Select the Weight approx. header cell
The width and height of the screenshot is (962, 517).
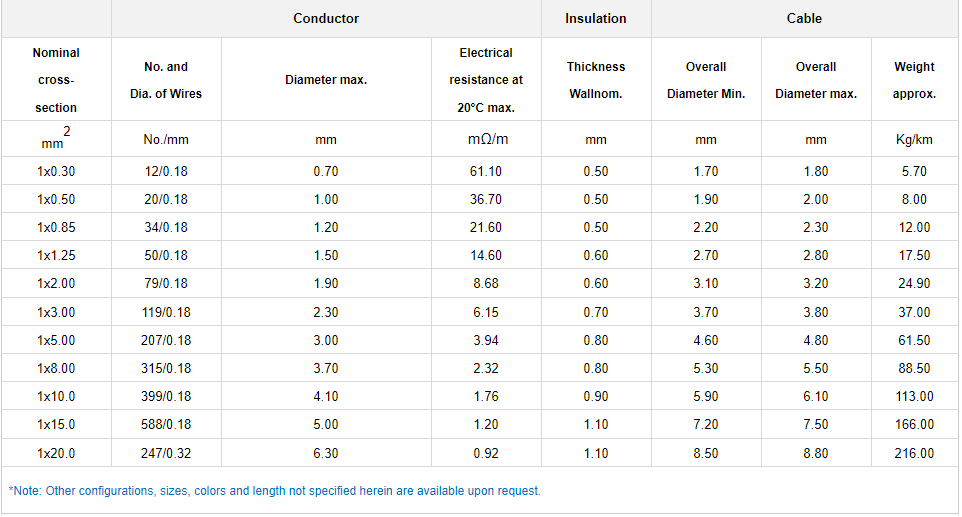point(914,80)
